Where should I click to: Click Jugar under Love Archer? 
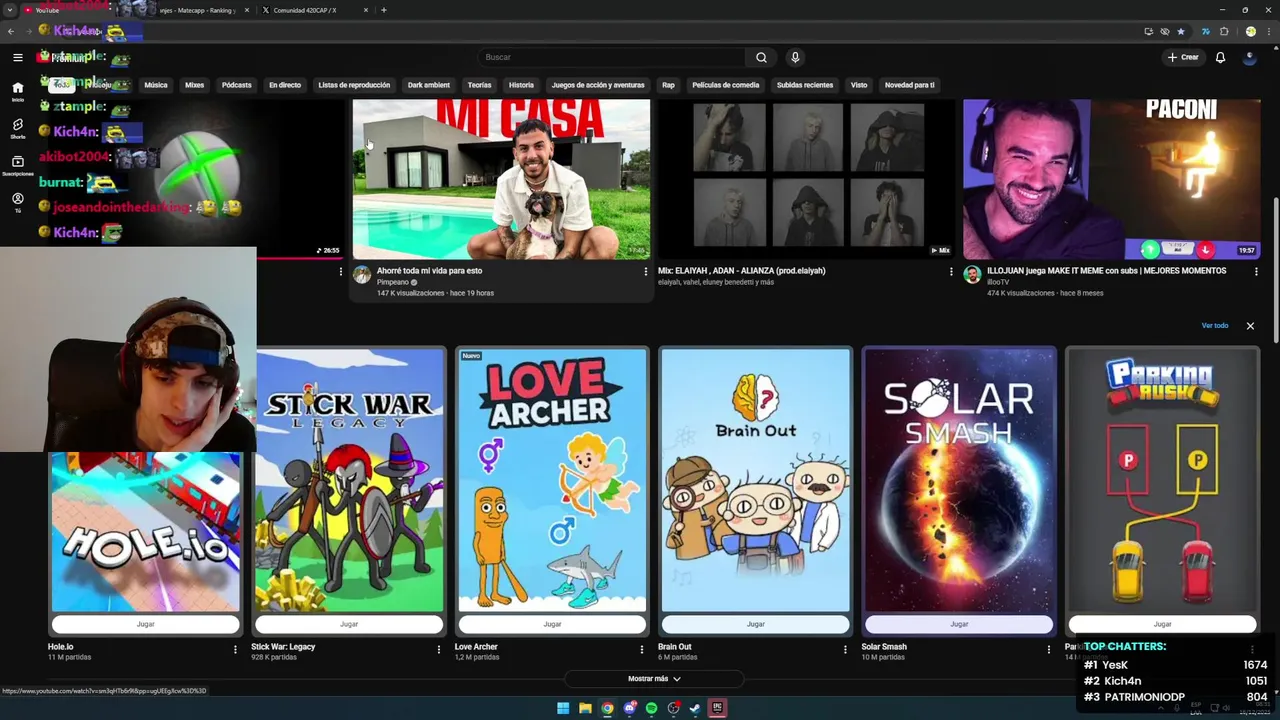pos(552,624)
